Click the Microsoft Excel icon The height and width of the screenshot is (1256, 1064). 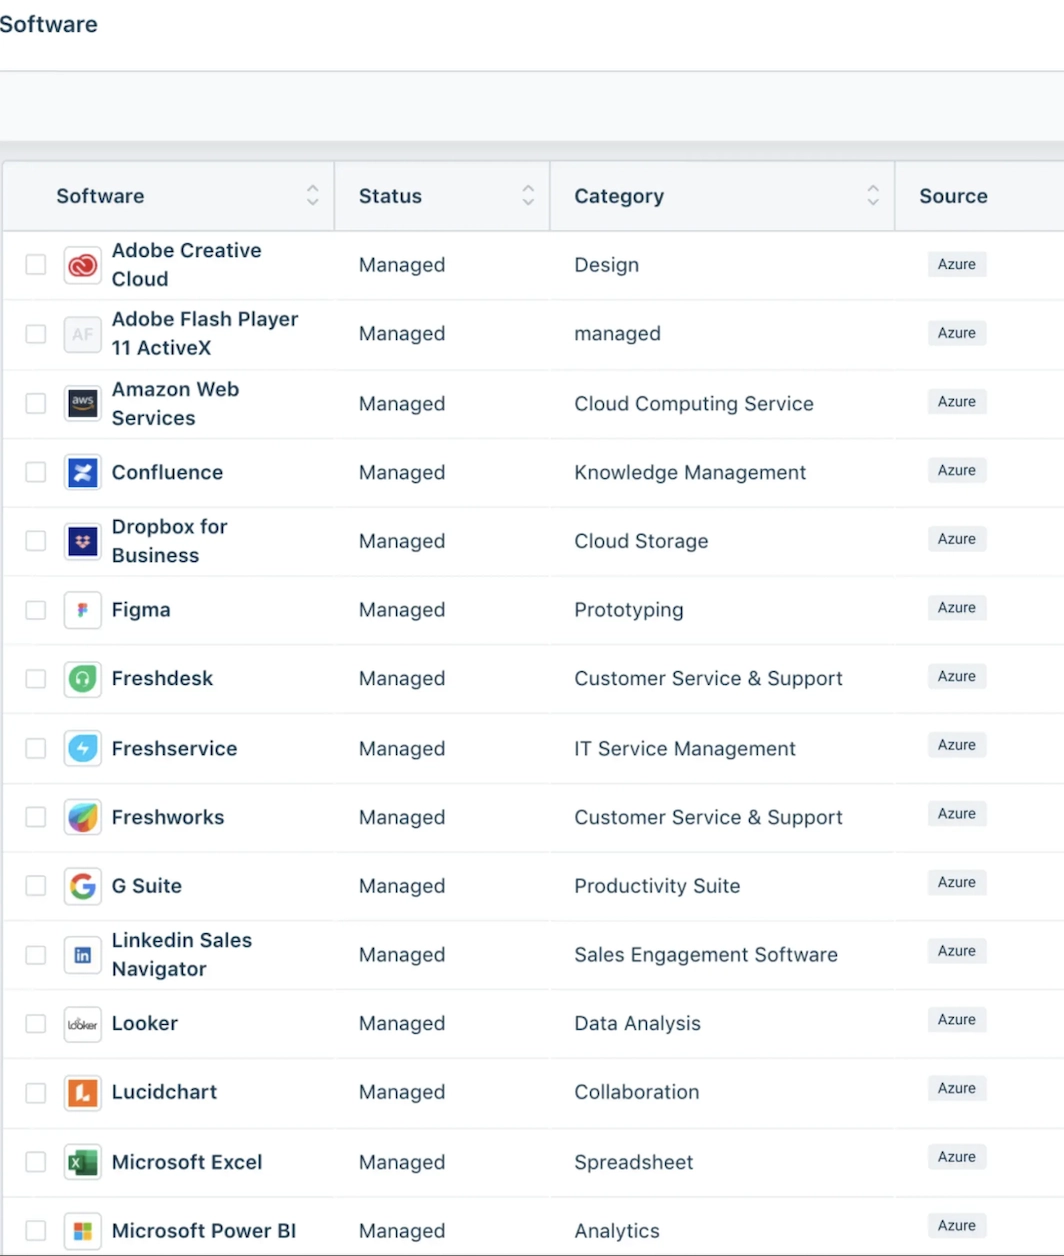(x=83, y=1162)
